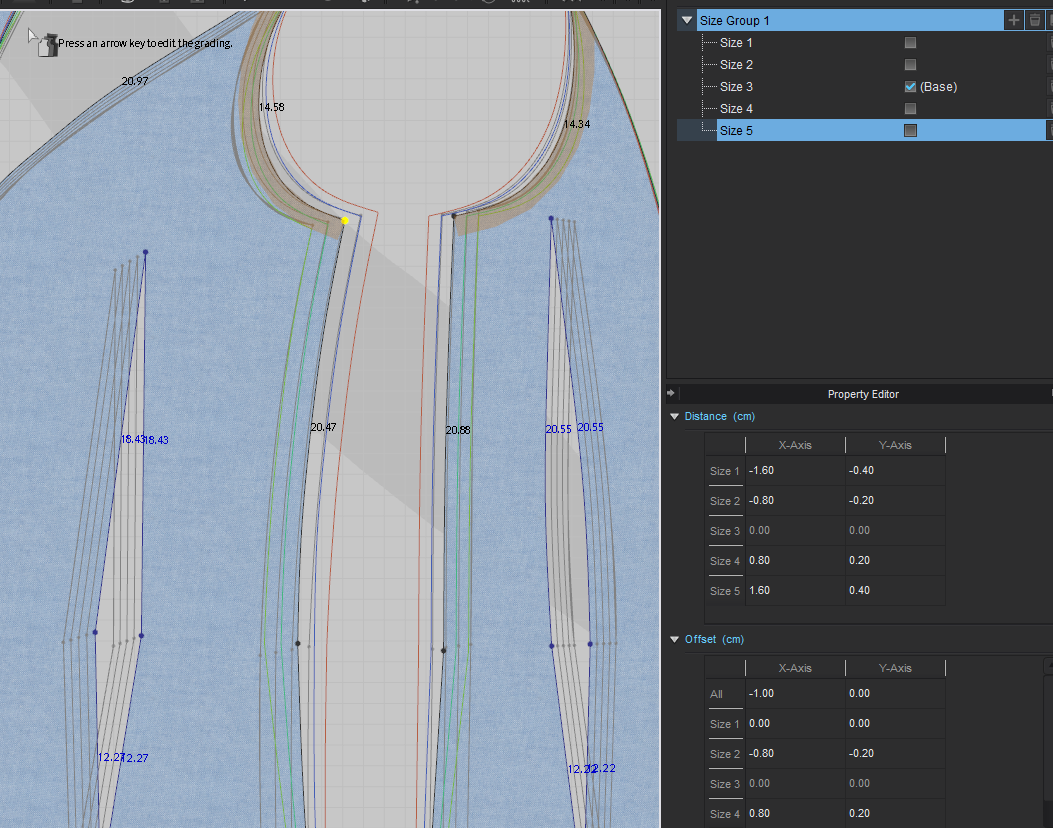Viewport: 1053px width, 828px height.
Task: Delete Size Group 1 using trash icon
Action: click(x=1035, y=20)
